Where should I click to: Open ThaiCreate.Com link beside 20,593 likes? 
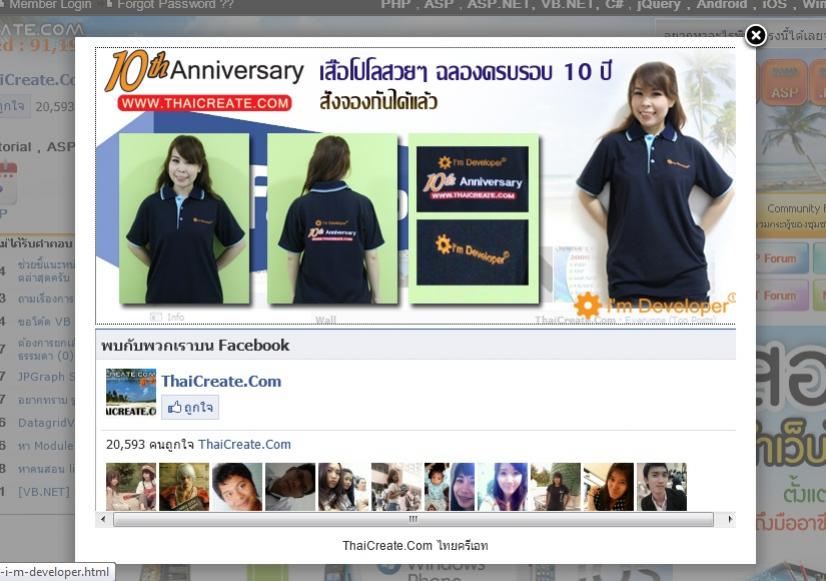click(244, 444)
